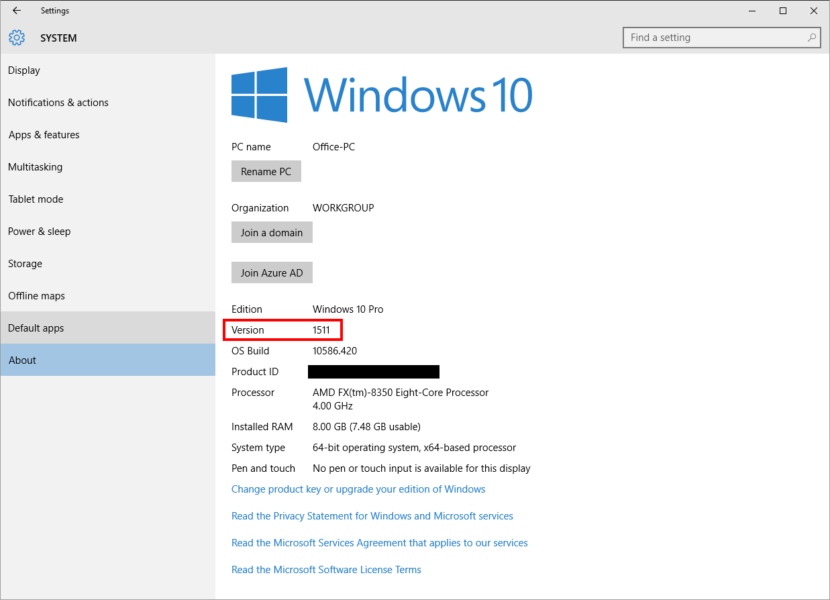
Task: Click the Join Azure AD button
Action: [271, 272]
